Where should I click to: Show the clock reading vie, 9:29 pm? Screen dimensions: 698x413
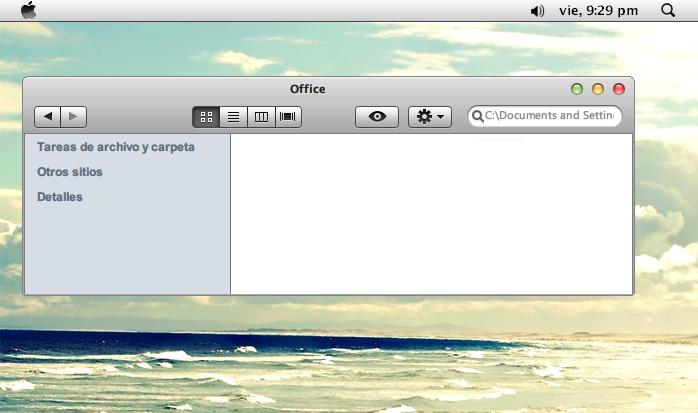pyautogui.click(x=598, y=11)
